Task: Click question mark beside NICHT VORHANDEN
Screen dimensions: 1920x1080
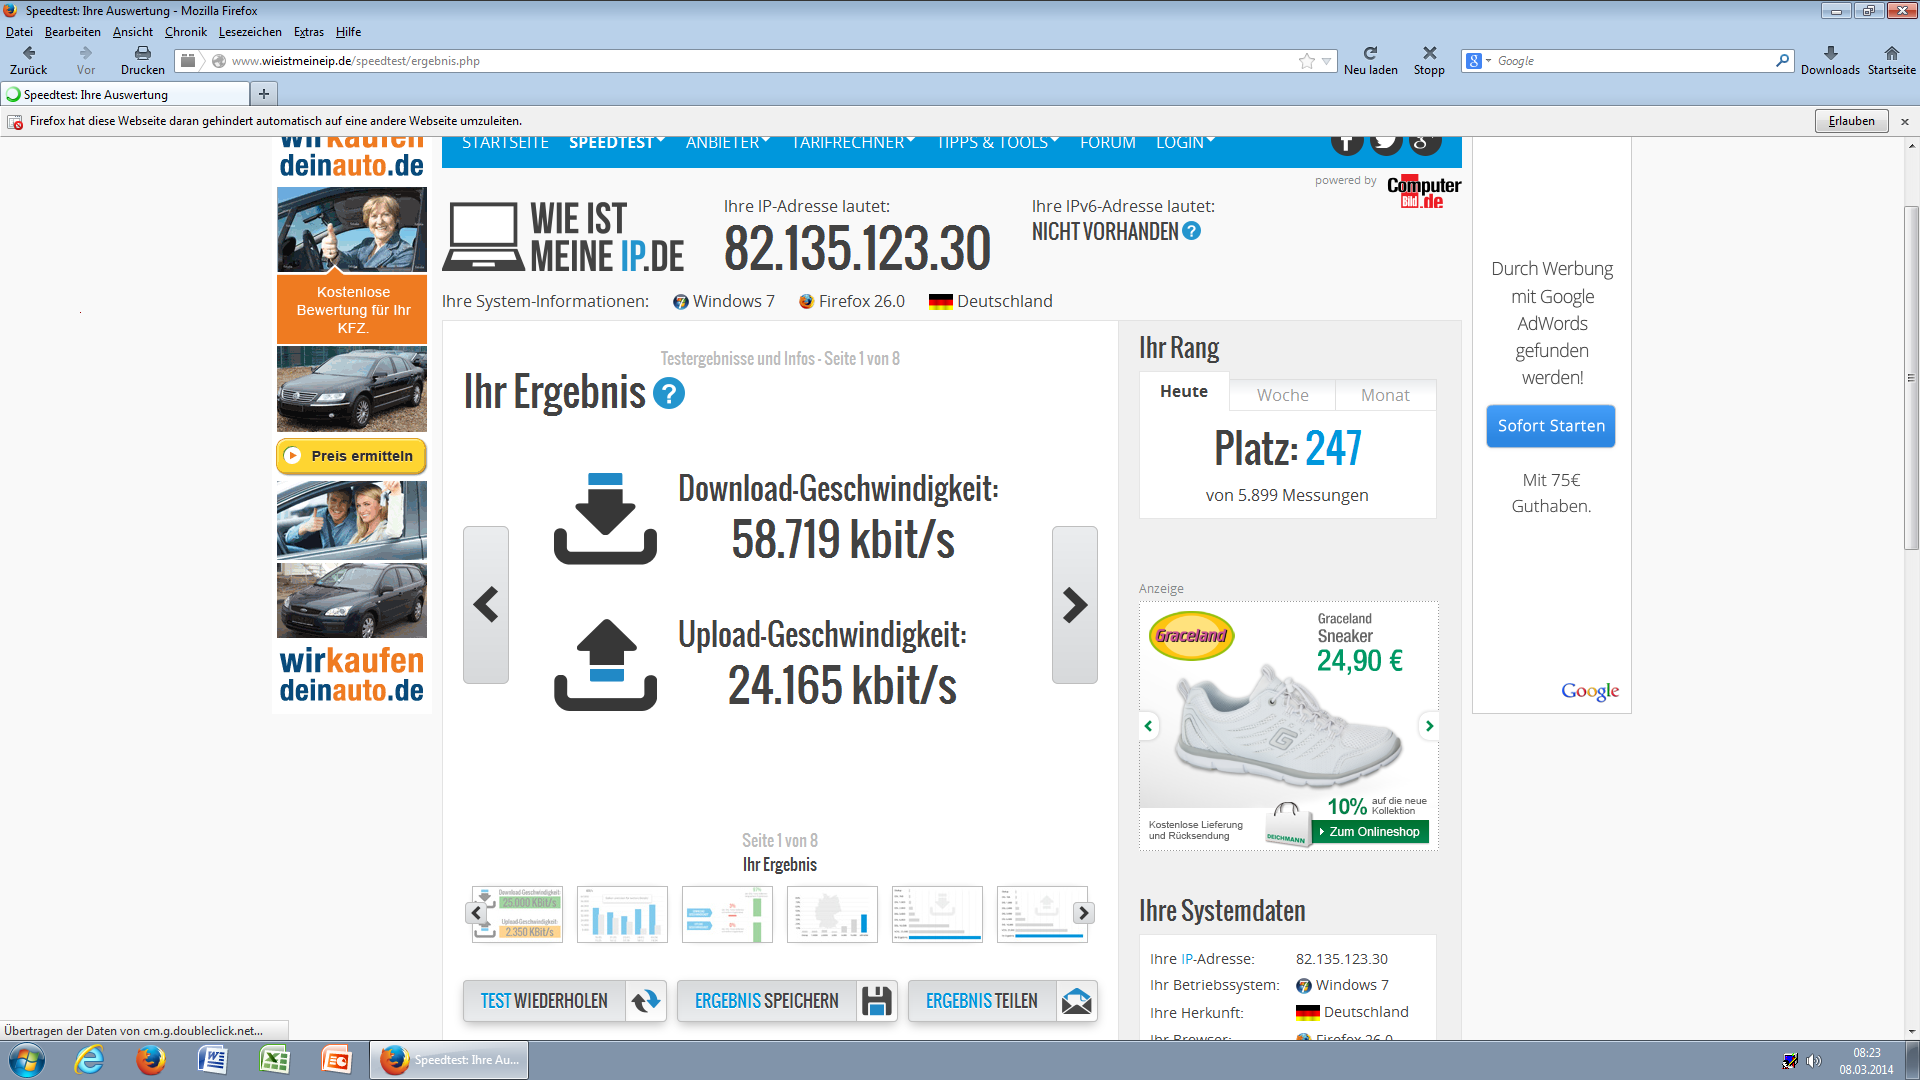Action: (x=1191, y=231)
